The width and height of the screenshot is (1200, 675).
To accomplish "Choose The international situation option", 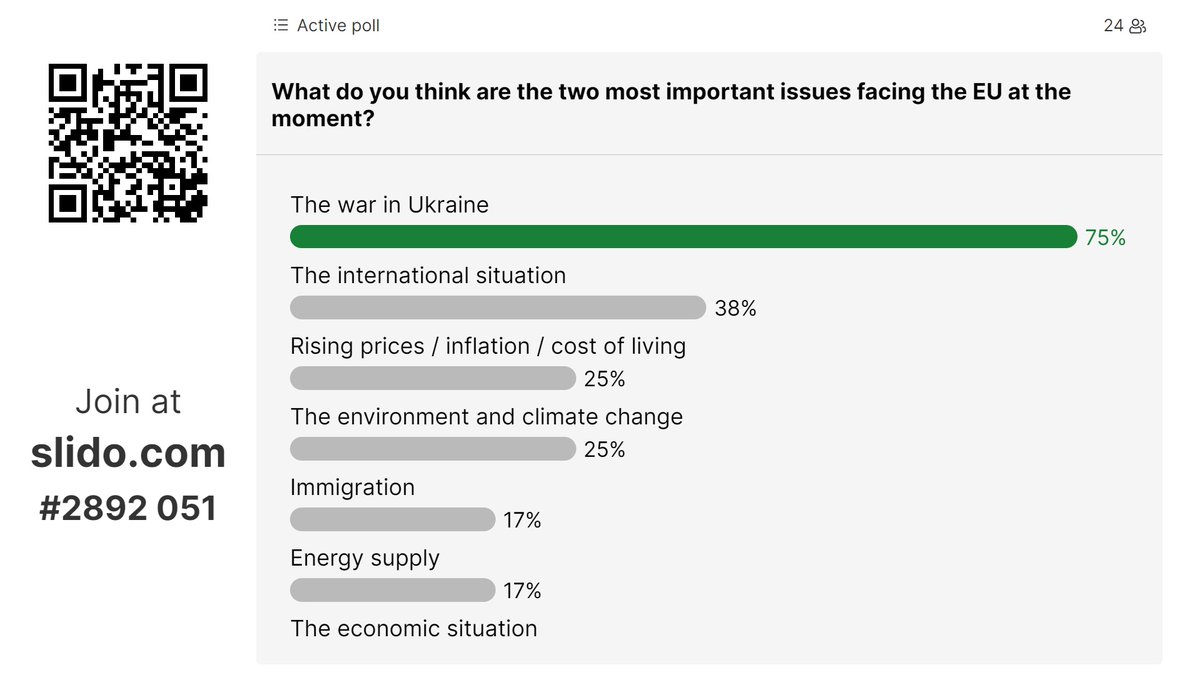I will (428, 275).
